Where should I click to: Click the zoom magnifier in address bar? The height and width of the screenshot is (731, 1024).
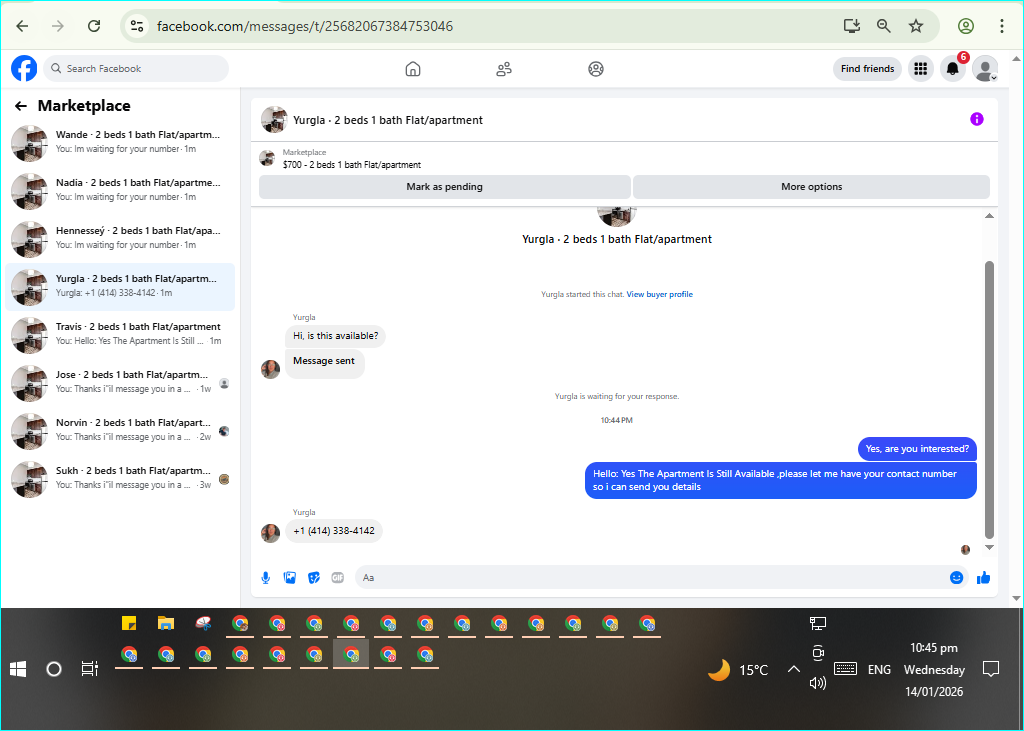tap(884, 26)
